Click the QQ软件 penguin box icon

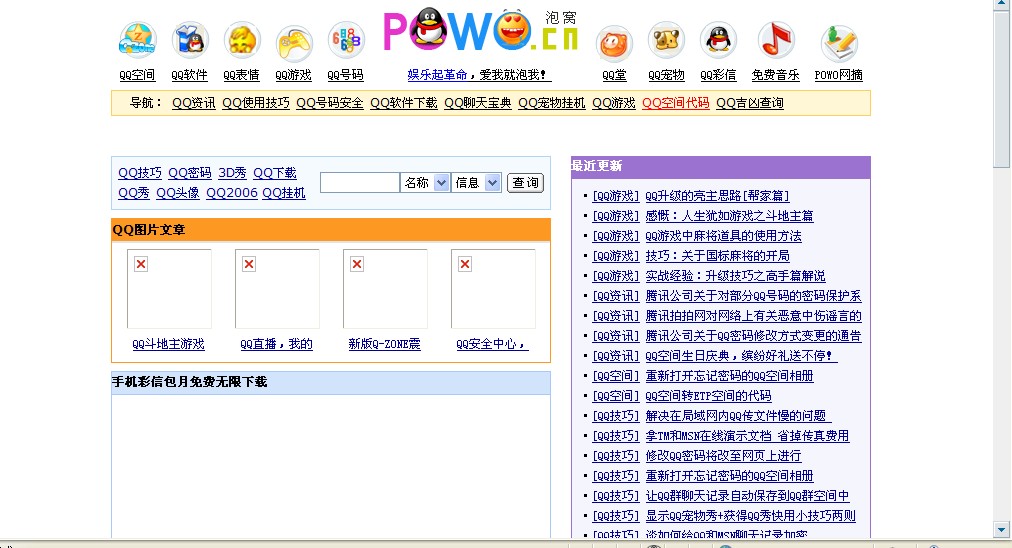190,41
